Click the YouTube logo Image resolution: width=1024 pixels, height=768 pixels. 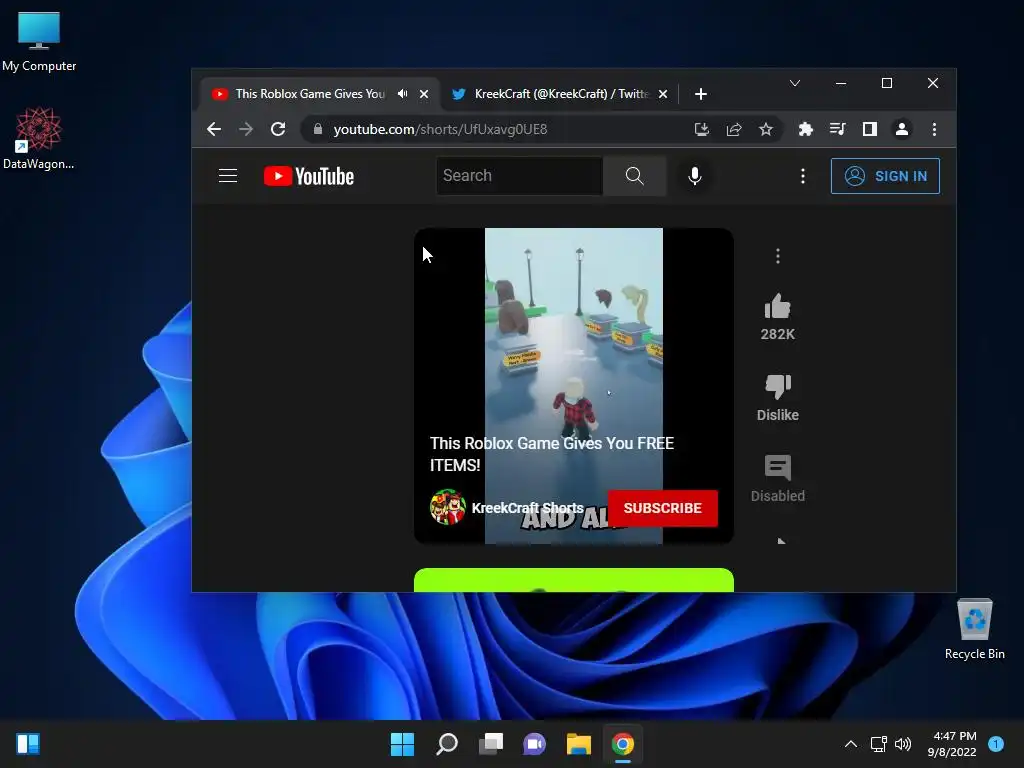pos(309,176)
